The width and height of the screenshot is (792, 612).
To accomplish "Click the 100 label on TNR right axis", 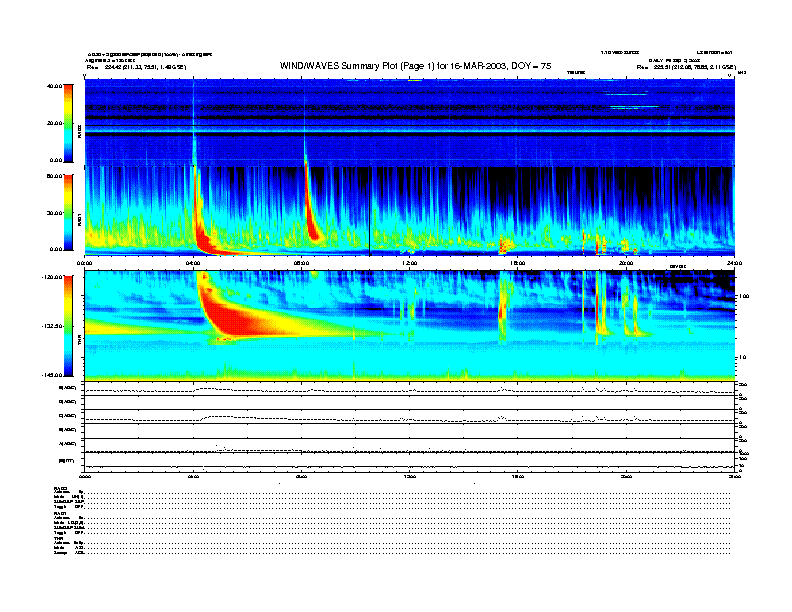I will (x=743, y=296).
